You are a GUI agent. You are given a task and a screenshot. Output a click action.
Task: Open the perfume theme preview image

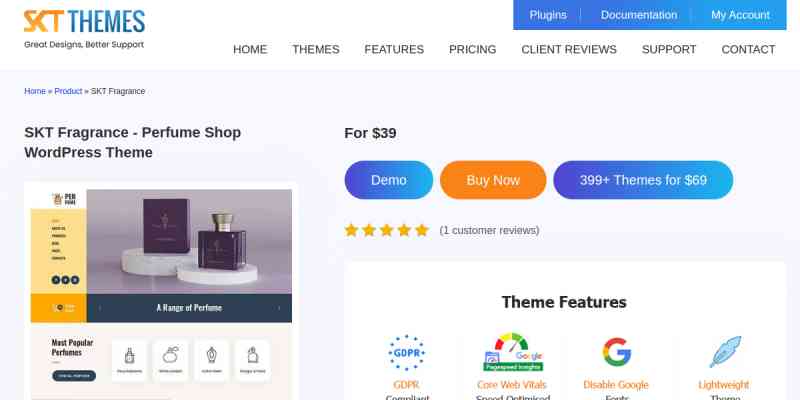[161, 292]
